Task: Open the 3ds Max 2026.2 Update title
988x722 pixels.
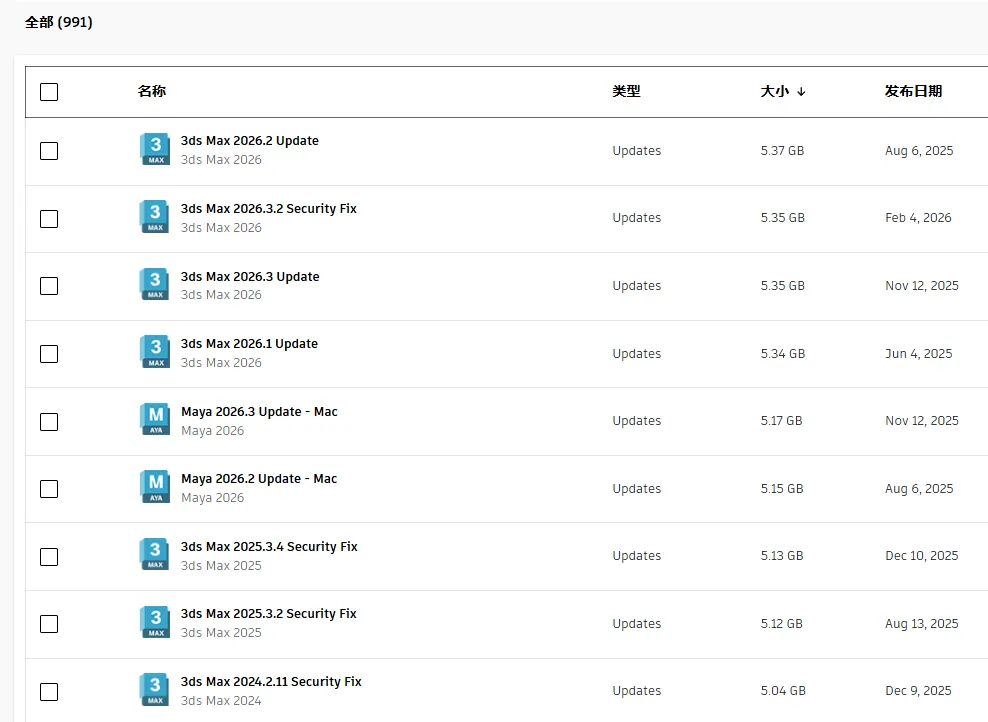Action: 250,141
